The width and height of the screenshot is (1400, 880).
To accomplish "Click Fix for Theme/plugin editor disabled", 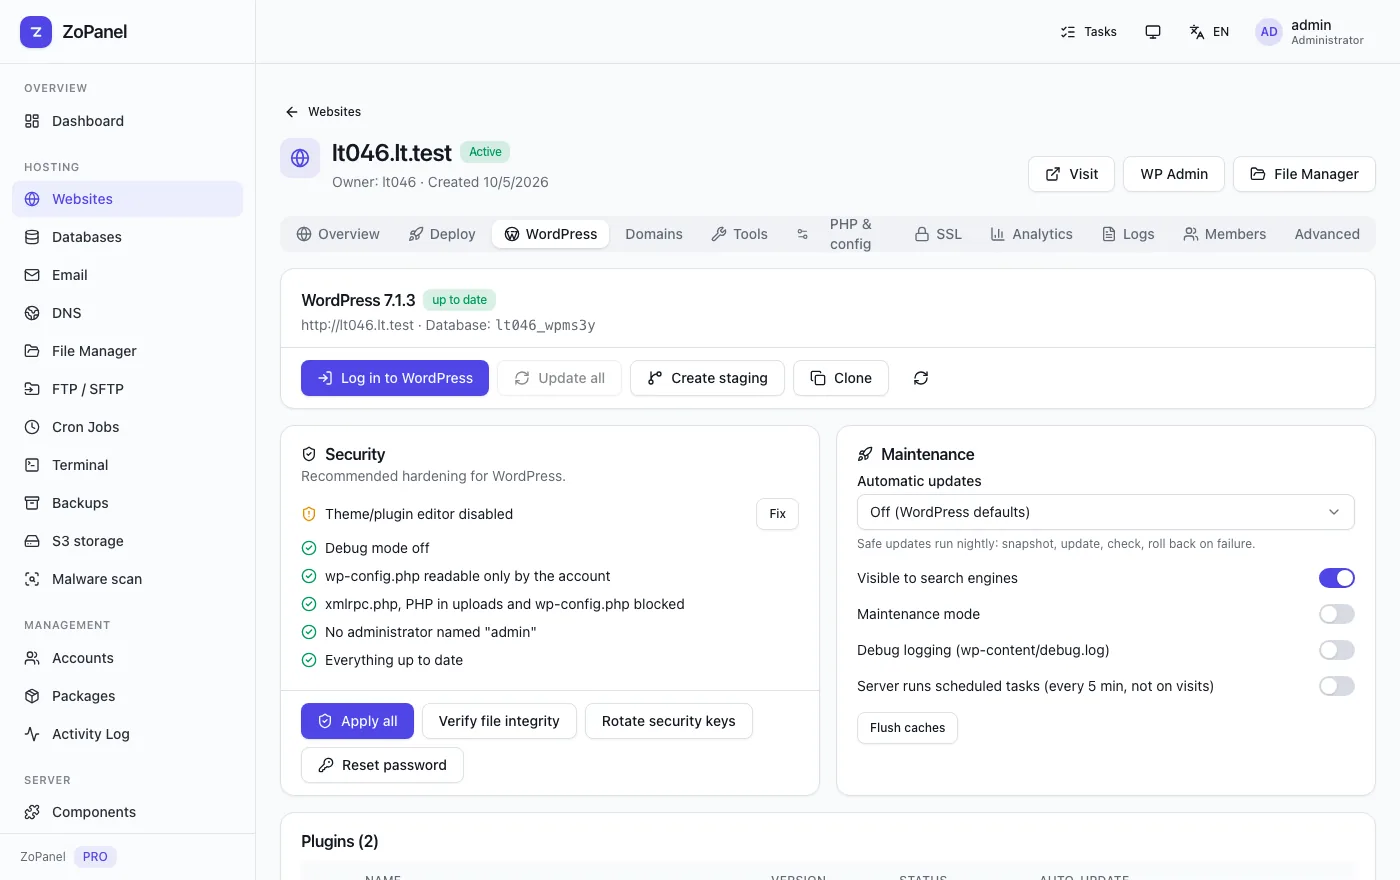I will click(777, 514).
